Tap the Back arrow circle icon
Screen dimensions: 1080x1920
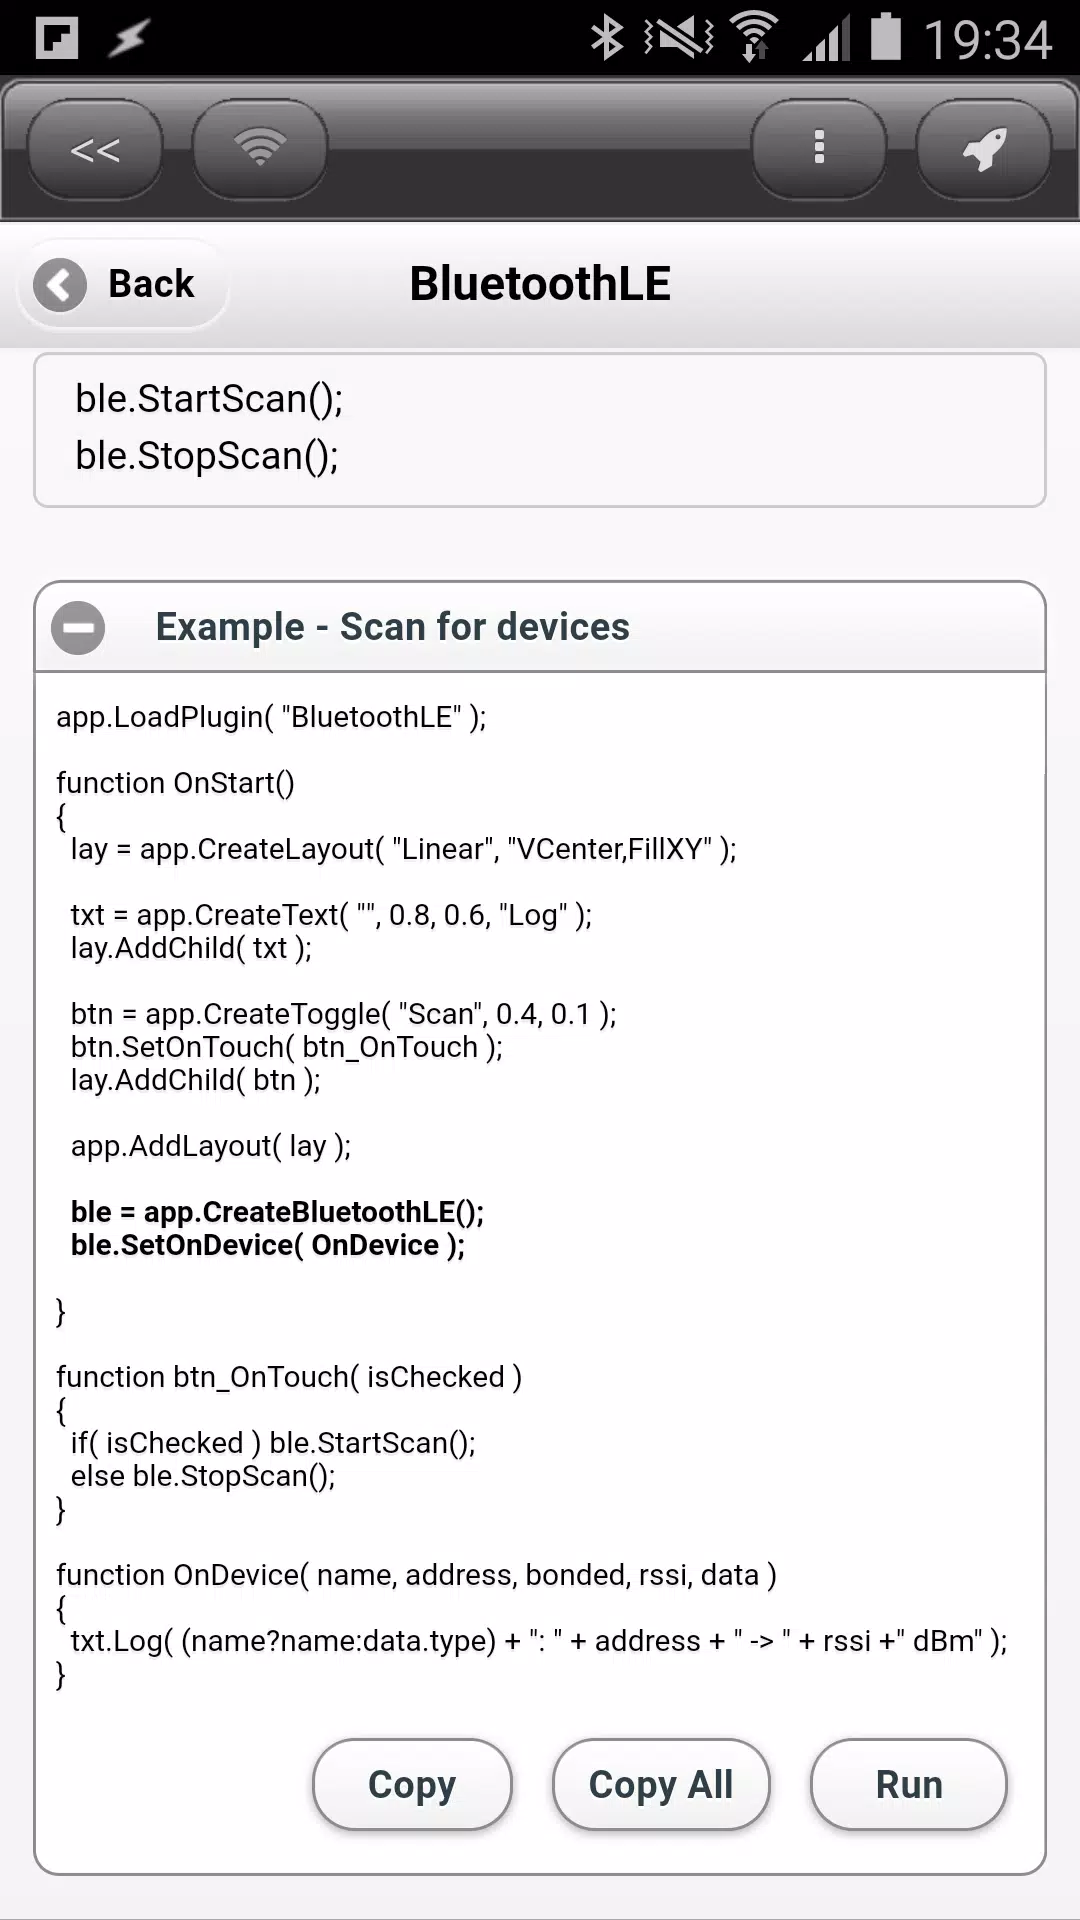60,285
